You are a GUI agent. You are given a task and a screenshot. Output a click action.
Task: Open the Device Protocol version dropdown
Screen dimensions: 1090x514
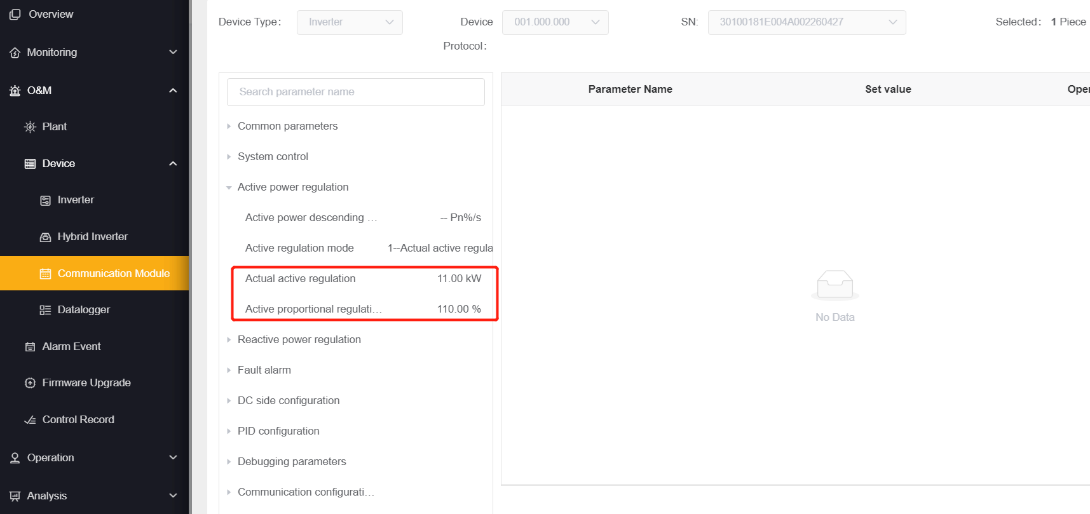coord(555,22)
